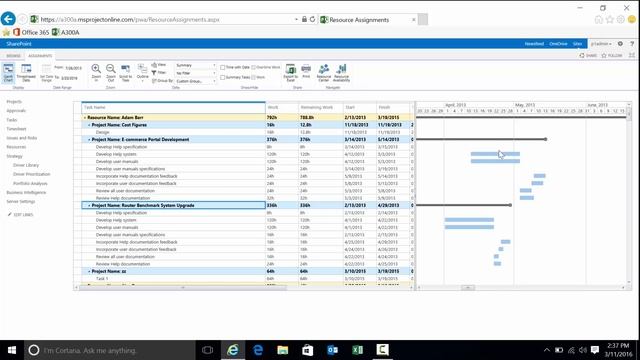This screenshot has height=360, width=640.
Task: Open the Set Date Range tool
Action: (47, 73)
